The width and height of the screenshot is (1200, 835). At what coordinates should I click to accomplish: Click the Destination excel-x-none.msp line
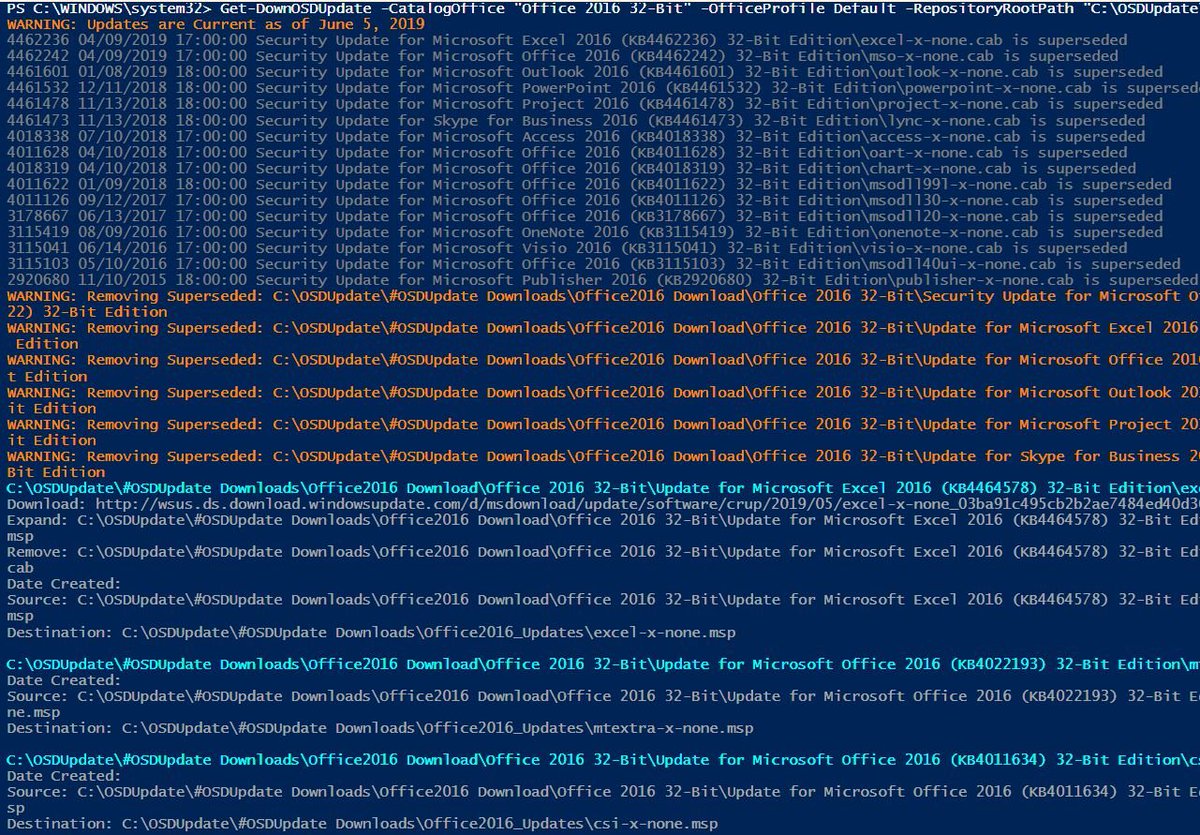371,632
